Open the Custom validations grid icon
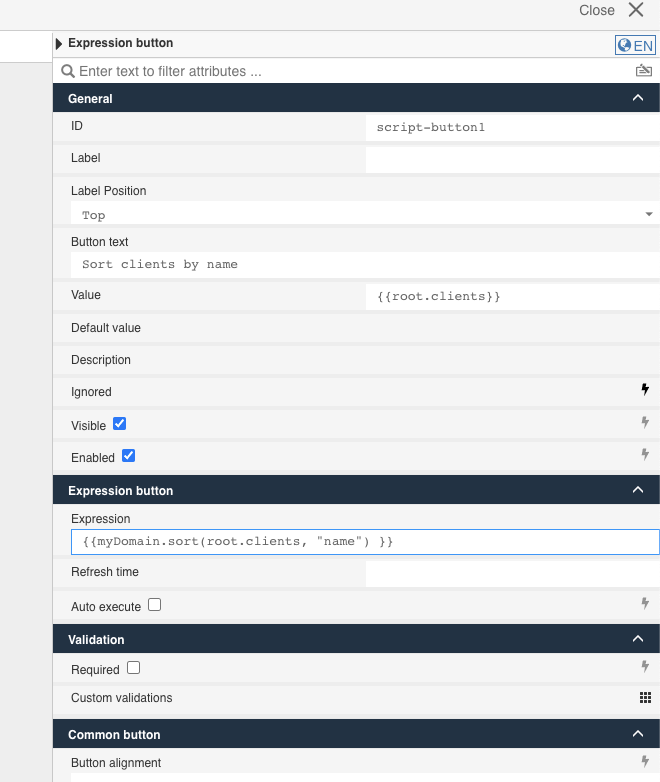660x782 pixels. pyautogui.click(x=645, y=698)
